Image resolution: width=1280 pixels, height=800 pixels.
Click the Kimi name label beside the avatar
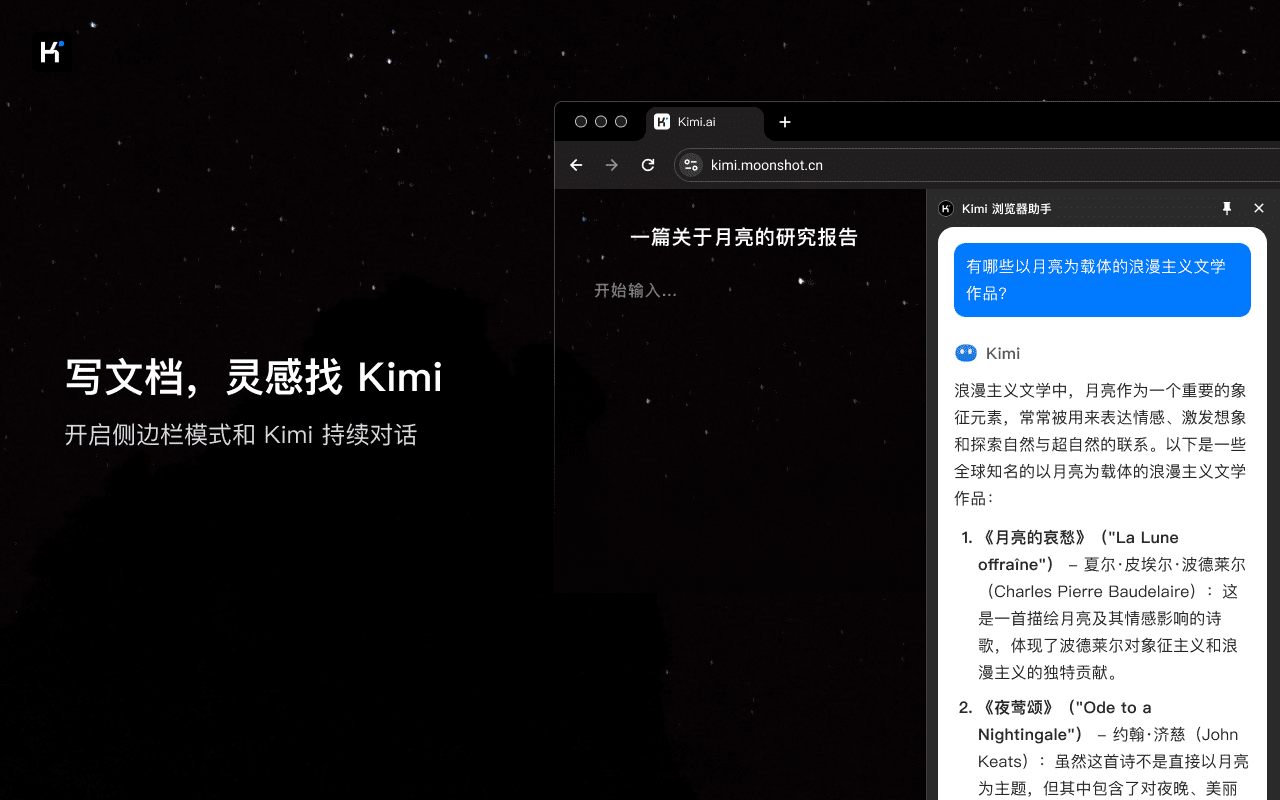pos(1002,352)
